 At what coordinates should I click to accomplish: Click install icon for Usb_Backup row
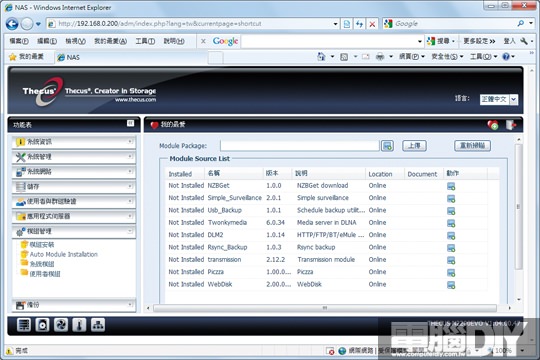[x=451, y=211]
